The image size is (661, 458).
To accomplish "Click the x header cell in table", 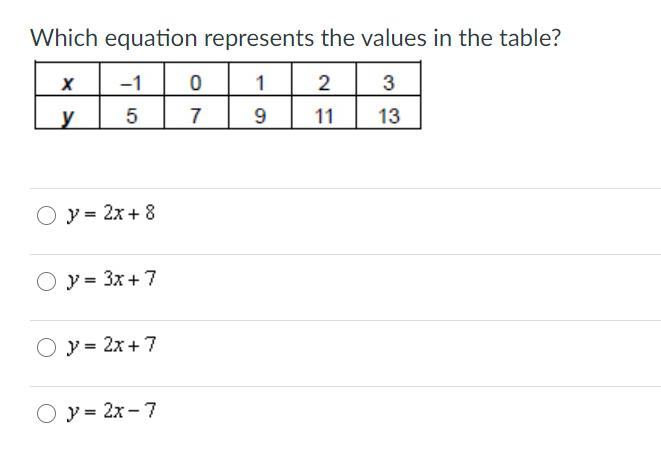I will [x=67, y=79].
